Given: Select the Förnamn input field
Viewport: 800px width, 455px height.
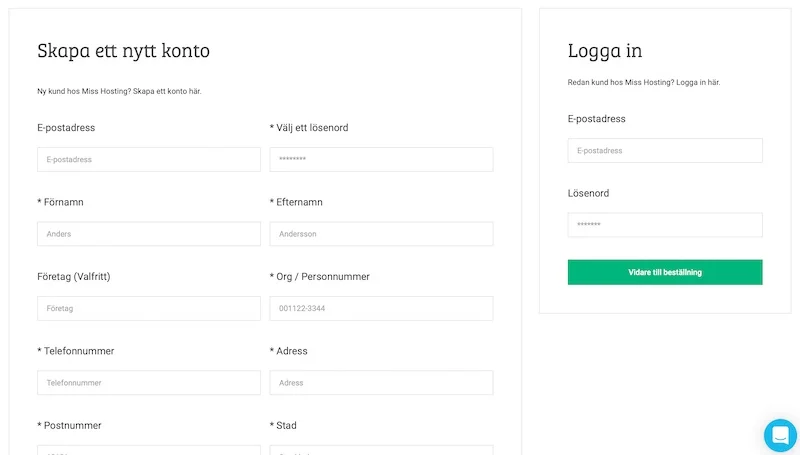Looking at the screenshot, I should [x=149, y=234].
